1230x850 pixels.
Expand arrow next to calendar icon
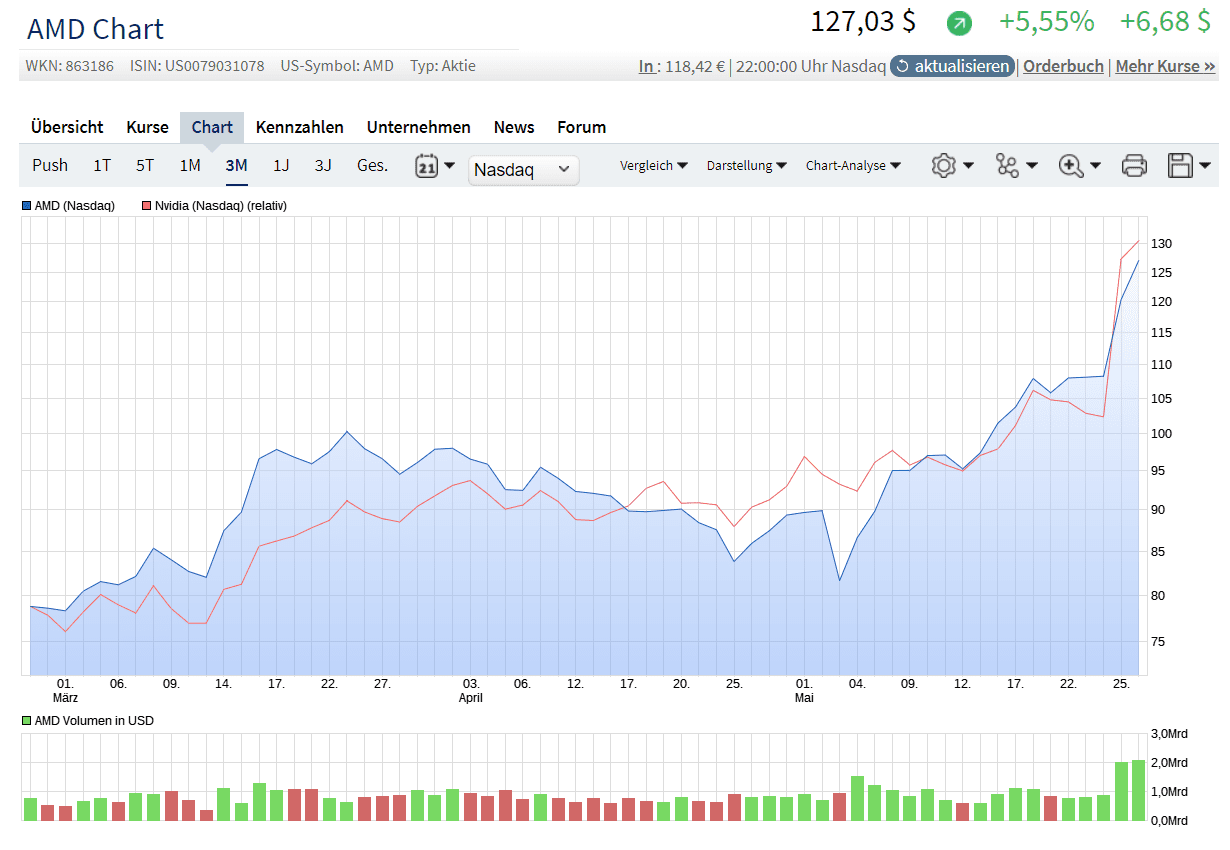click(449, 166)
